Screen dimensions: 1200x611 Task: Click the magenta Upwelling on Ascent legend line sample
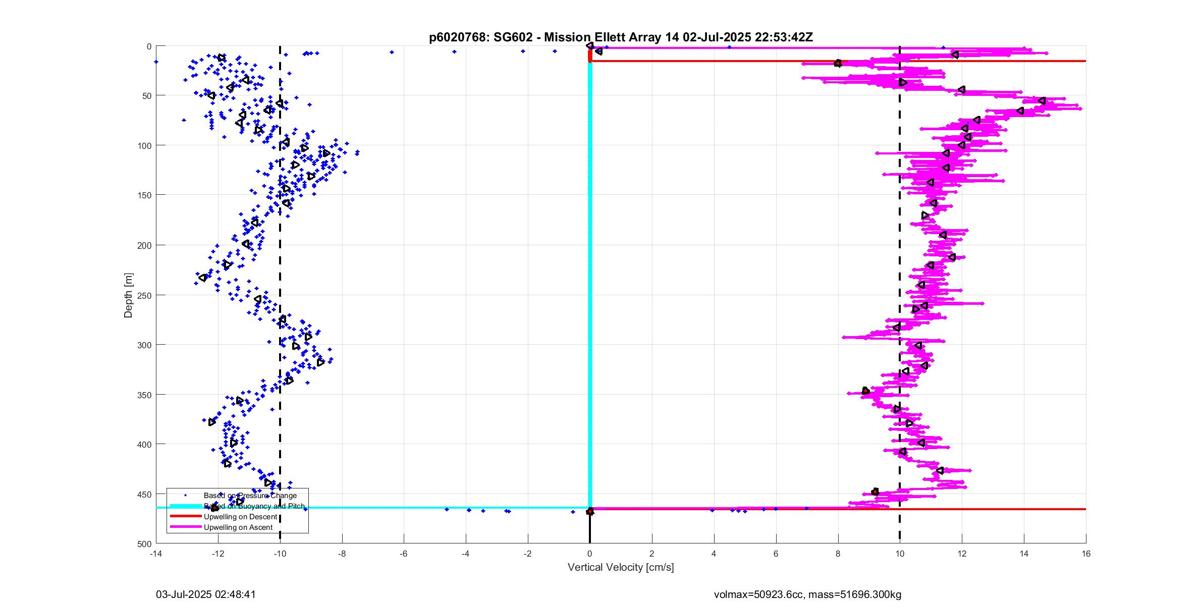(185, 526)
